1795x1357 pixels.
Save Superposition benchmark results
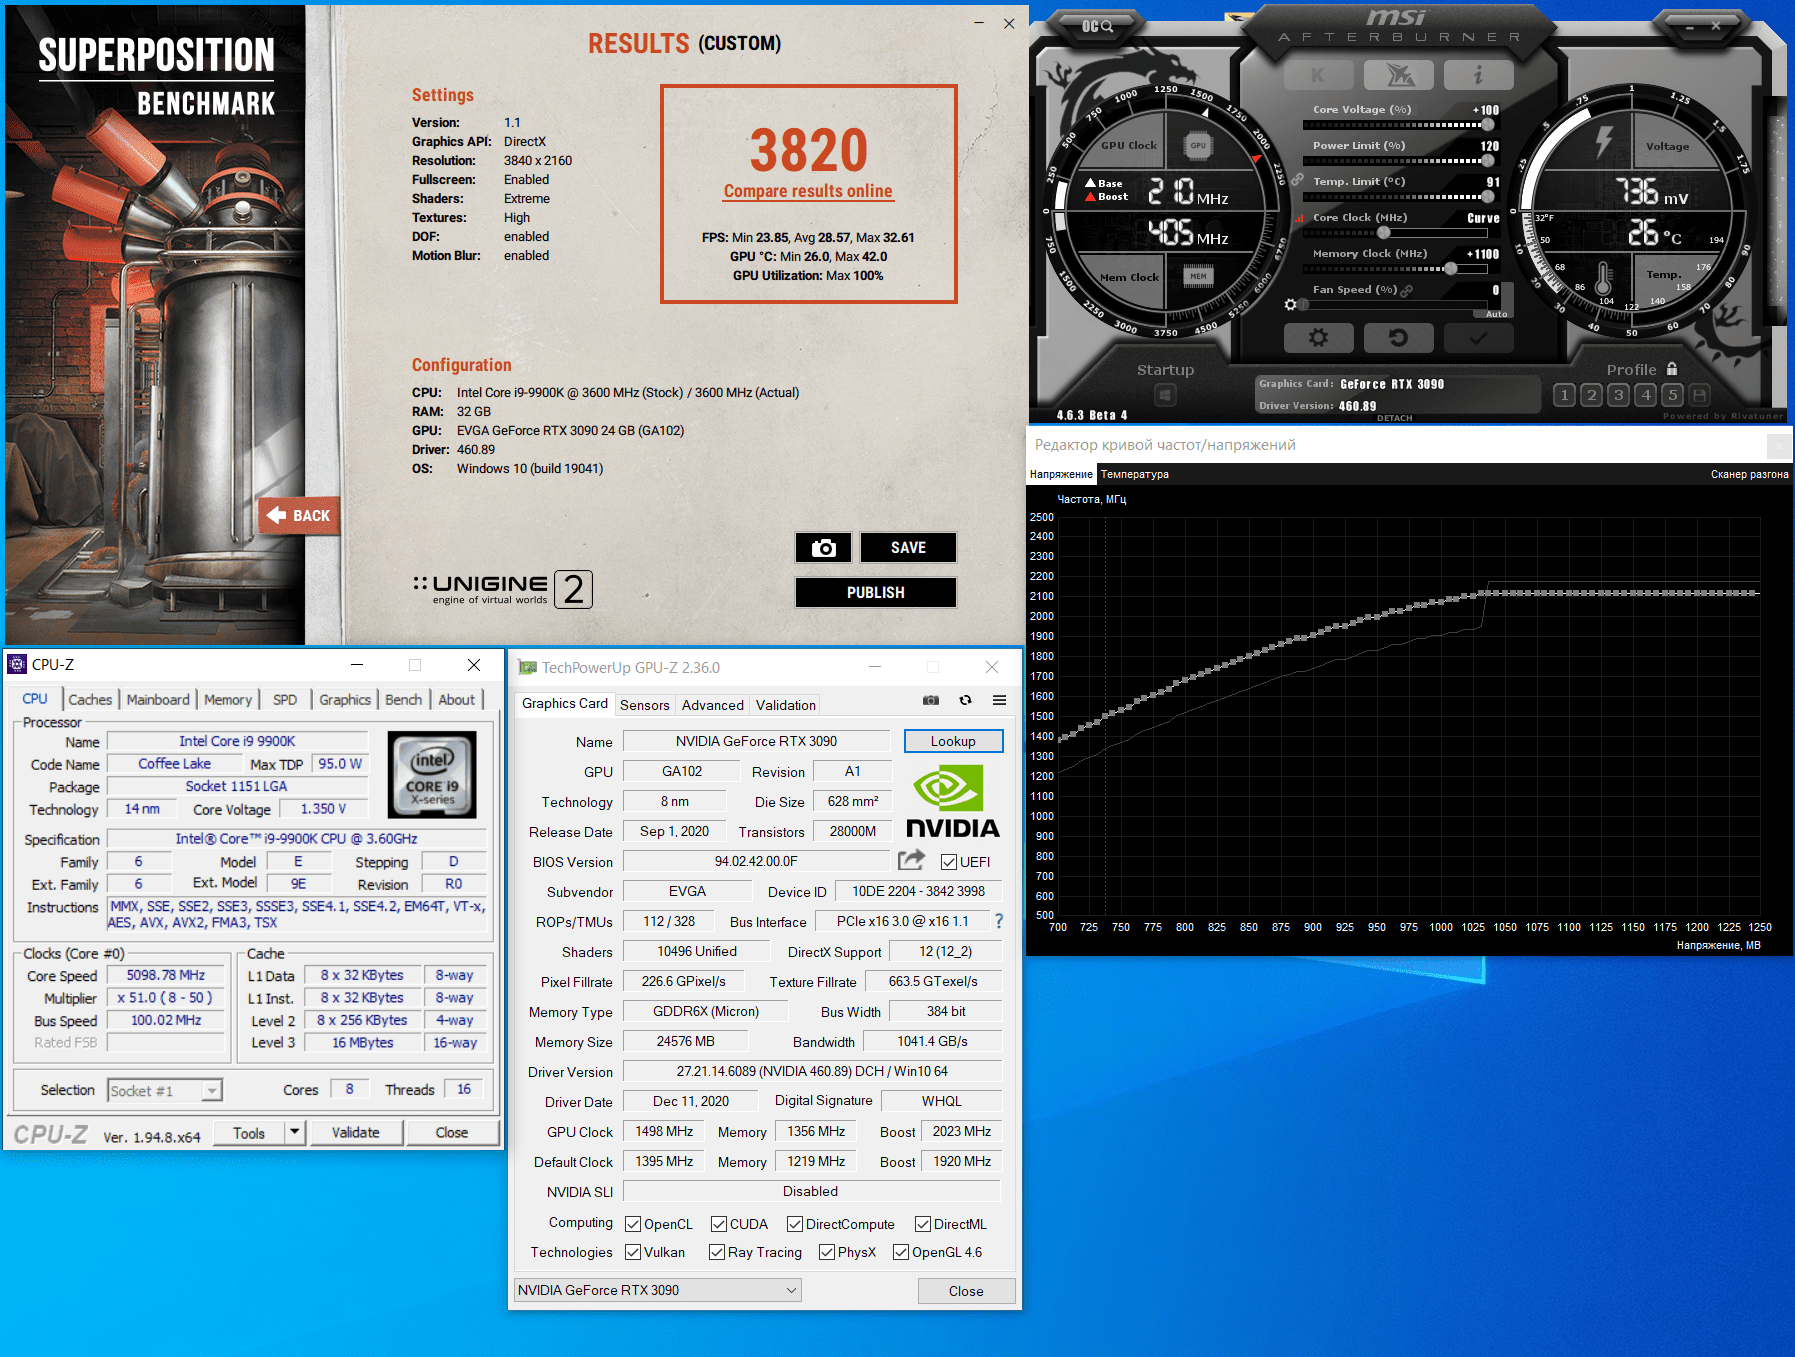click(x=908, y=548)
